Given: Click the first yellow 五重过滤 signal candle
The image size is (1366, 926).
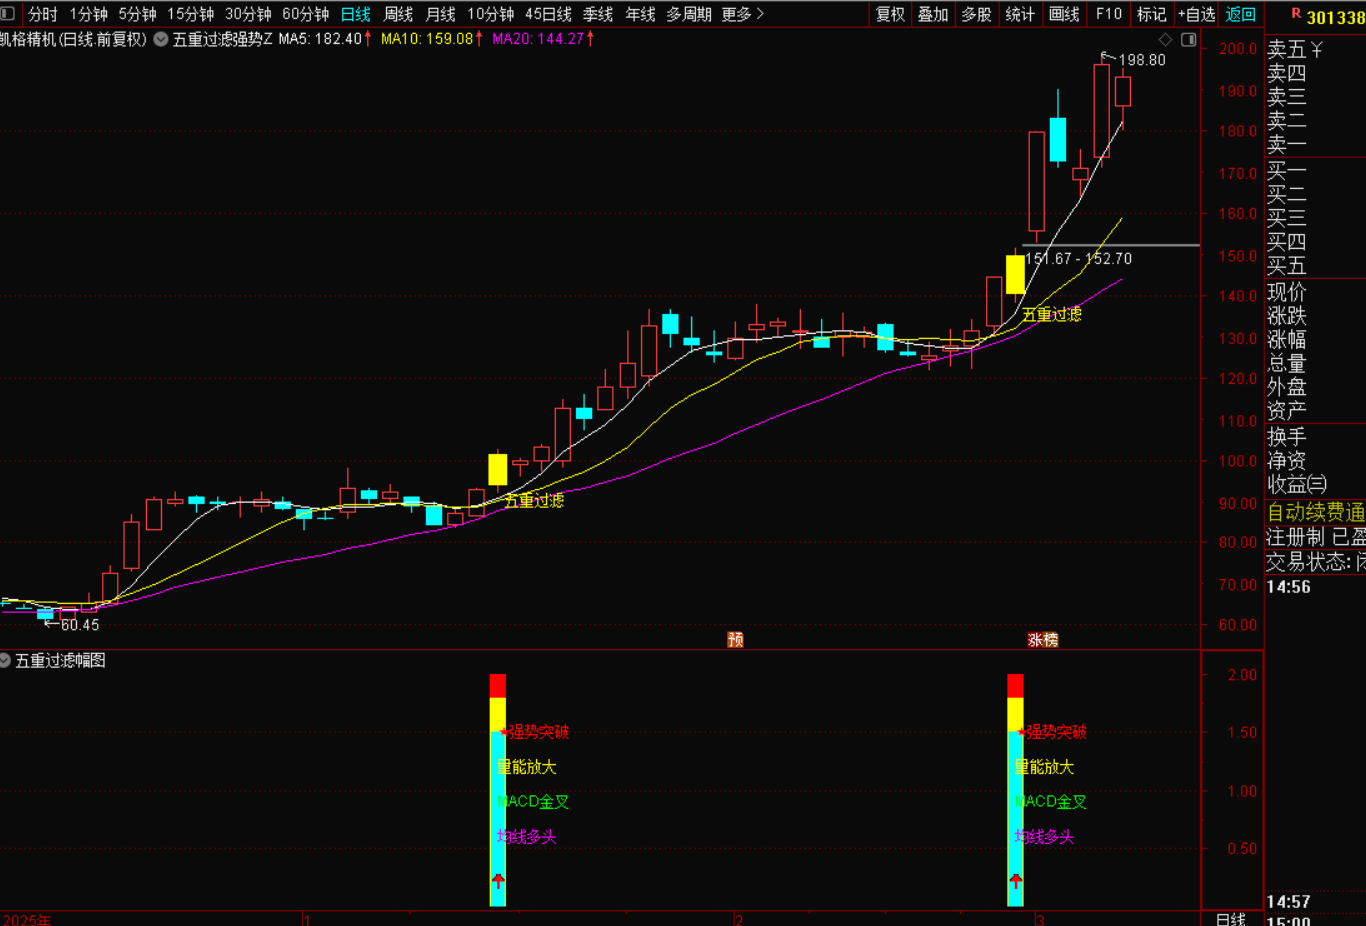Looking at the screenshot, I should pyautogui.click(x=497, y=469).
